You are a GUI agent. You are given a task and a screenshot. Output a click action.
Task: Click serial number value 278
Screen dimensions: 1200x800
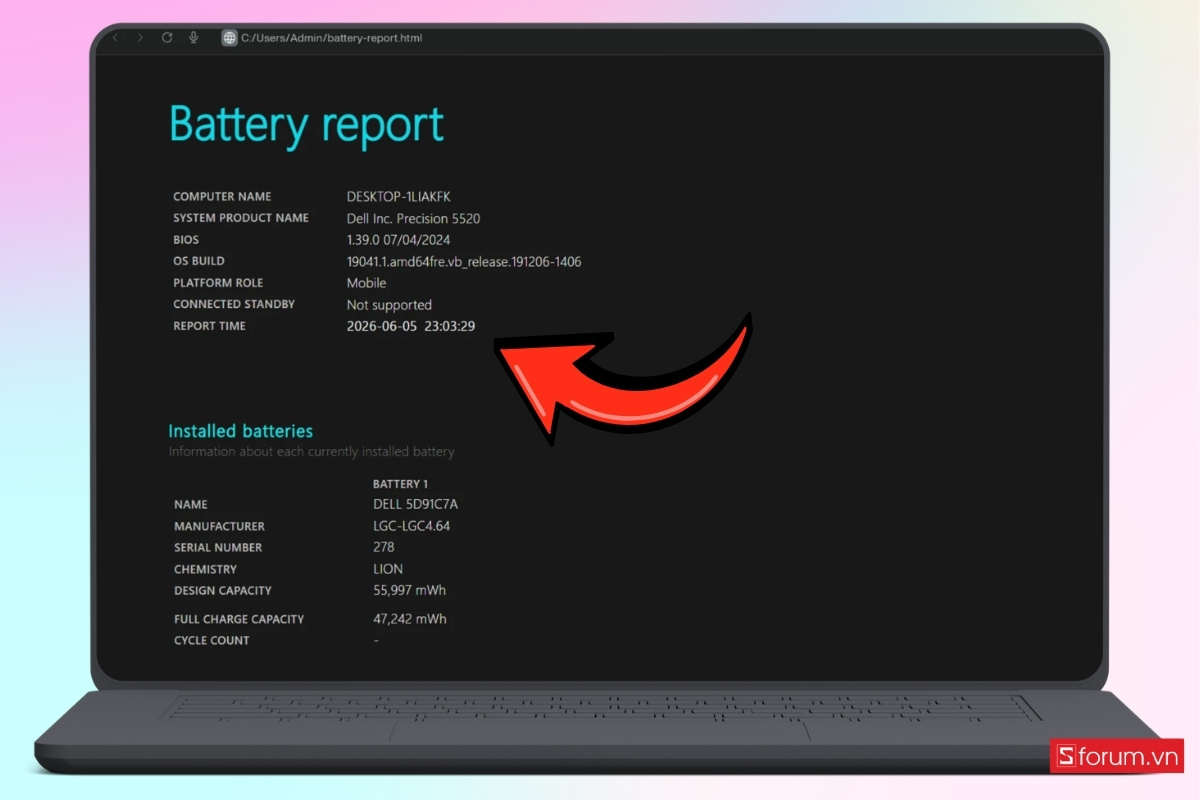[384, 548]
